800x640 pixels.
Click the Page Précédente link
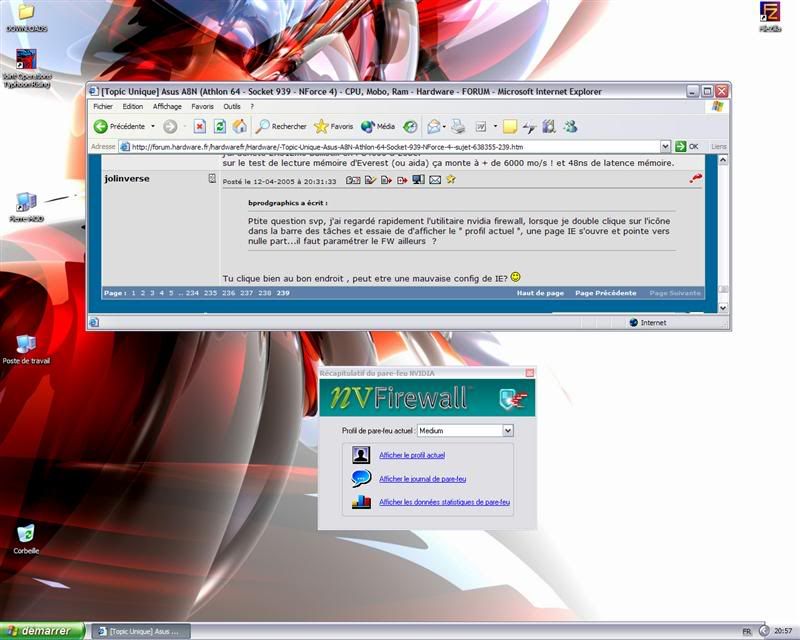(x=606, y=293)
